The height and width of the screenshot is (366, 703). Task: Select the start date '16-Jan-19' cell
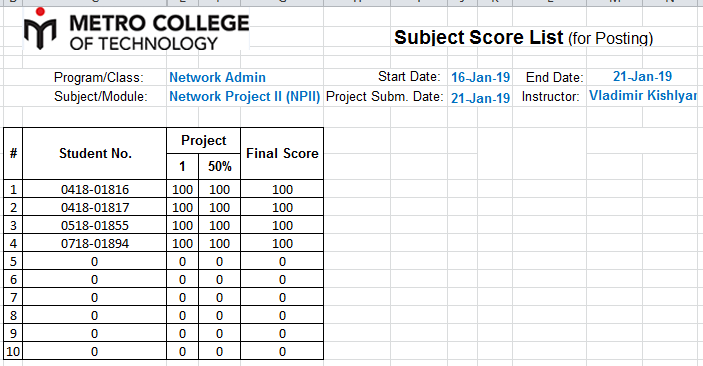point(480,78)
